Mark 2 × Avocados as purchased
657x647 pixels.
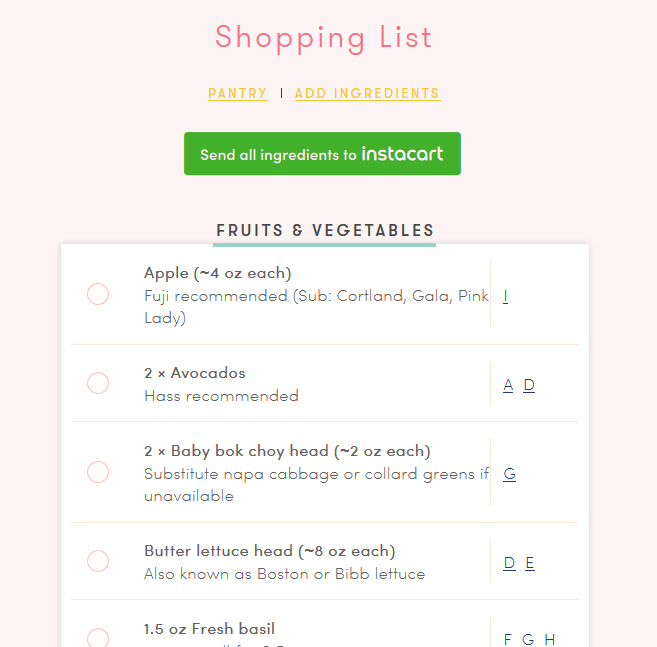click(x=98, y=383)
